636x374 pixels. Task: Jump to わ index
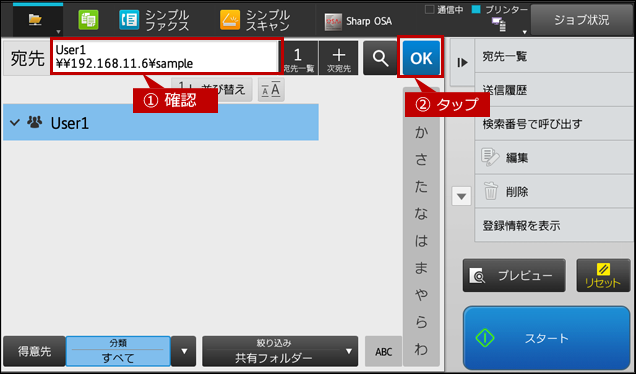pos(421,349)
